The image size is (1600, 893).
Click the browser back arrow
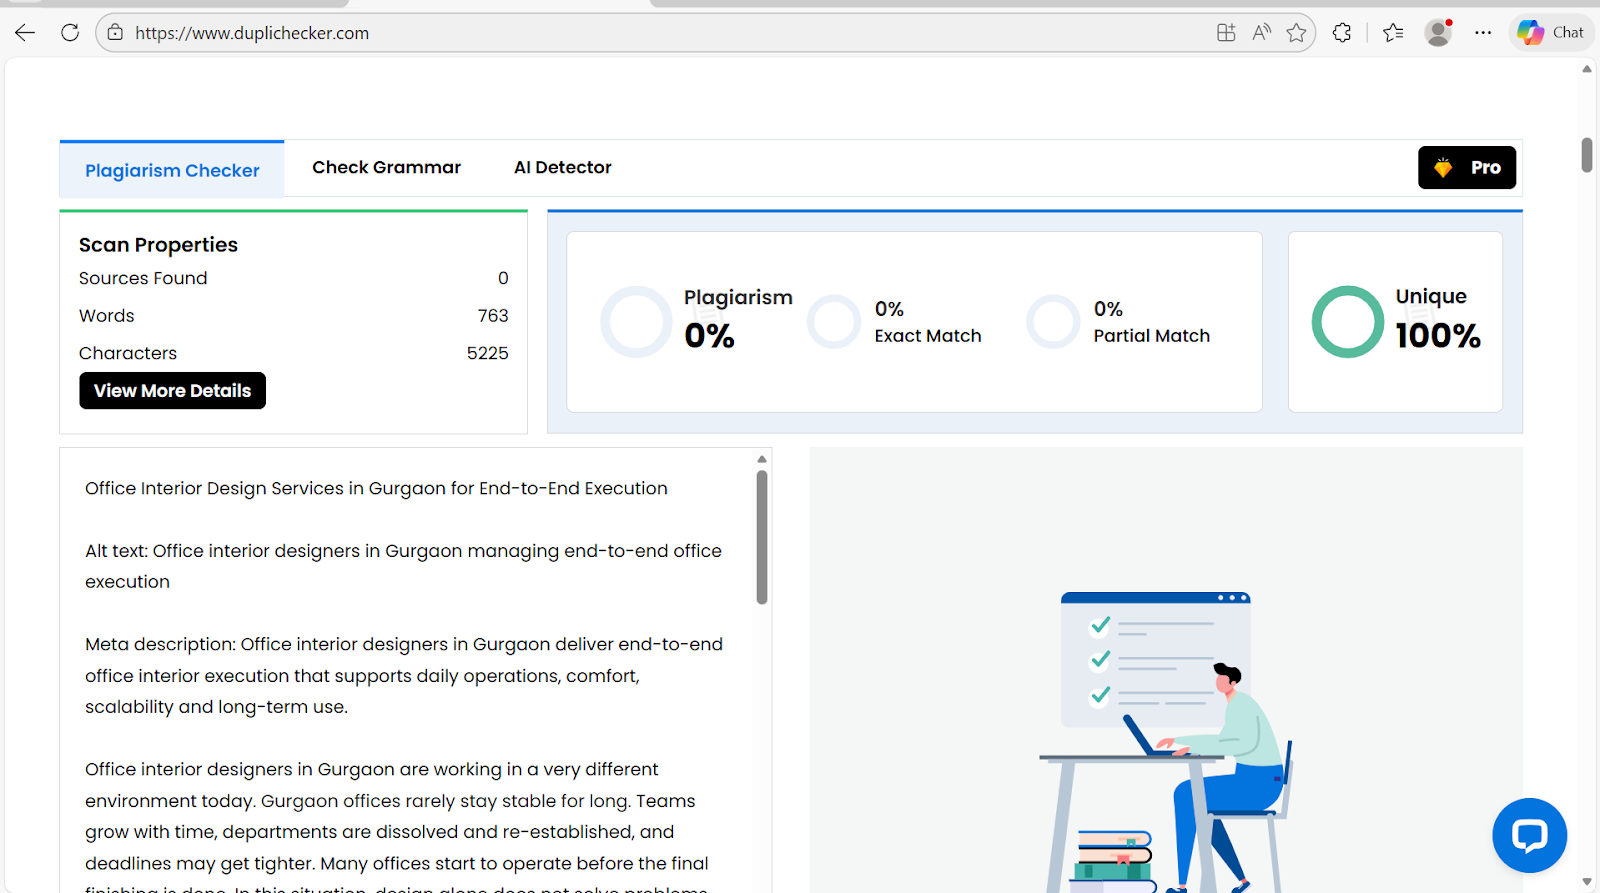click(x=25, y=33)
